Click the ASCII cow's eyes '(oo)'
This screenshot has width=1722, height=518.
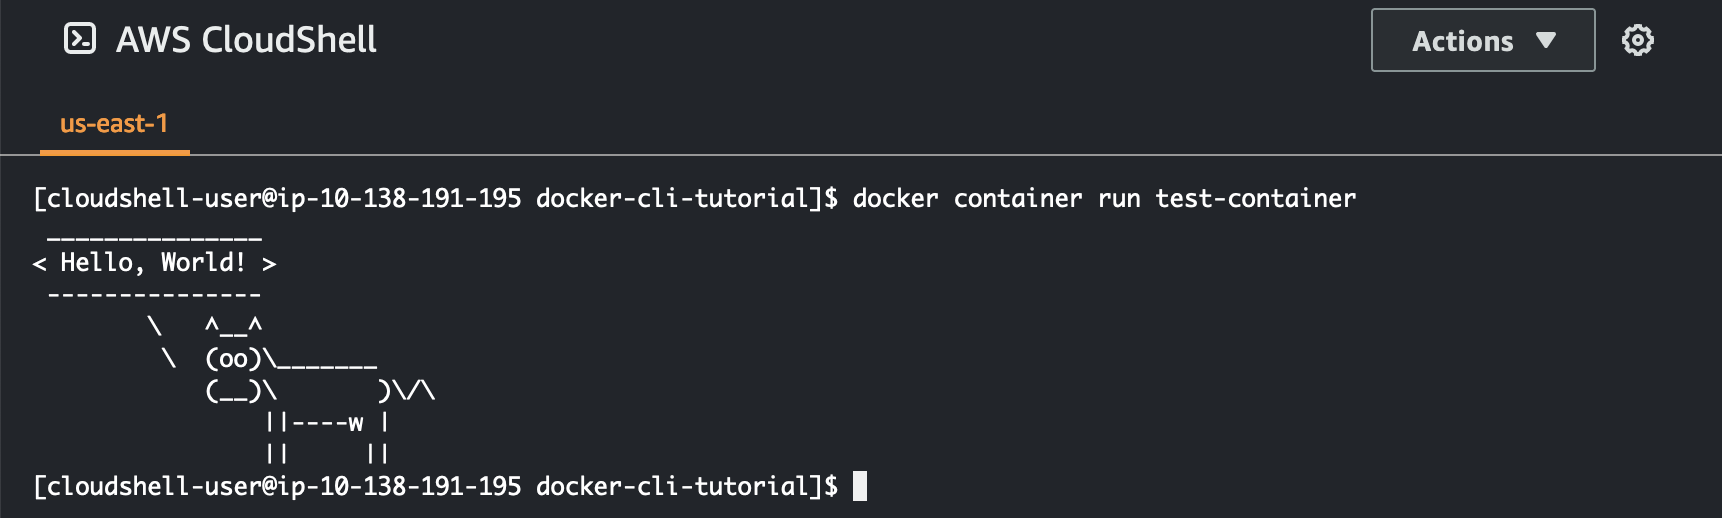click(233, 358)
